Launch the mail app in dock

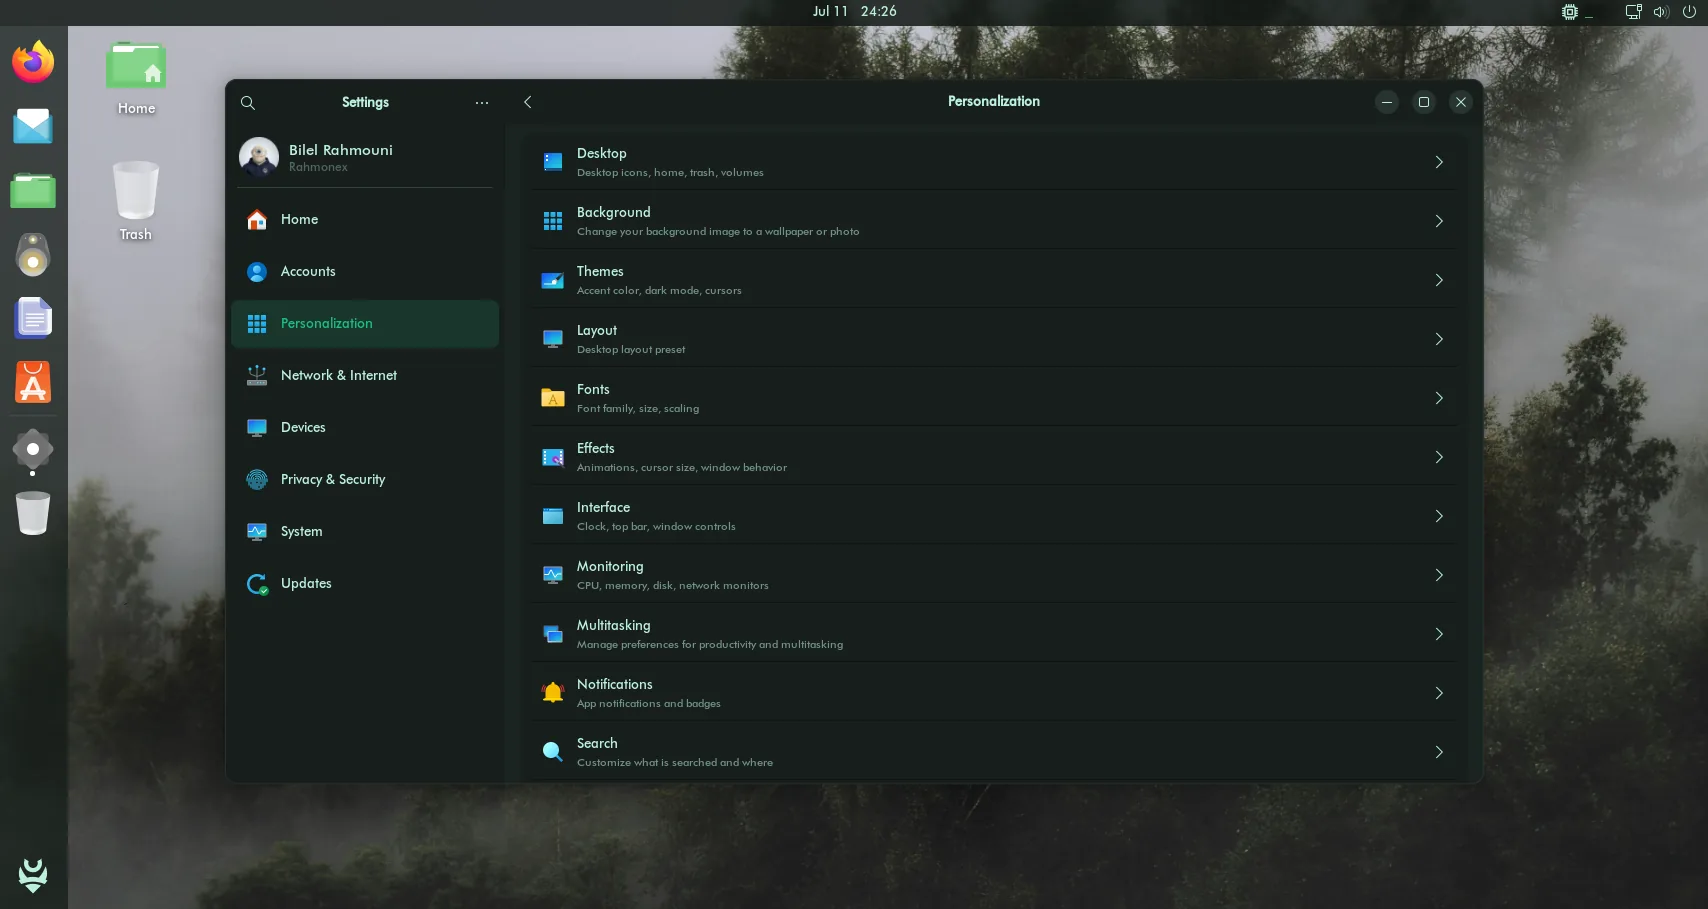coord(33,126)
